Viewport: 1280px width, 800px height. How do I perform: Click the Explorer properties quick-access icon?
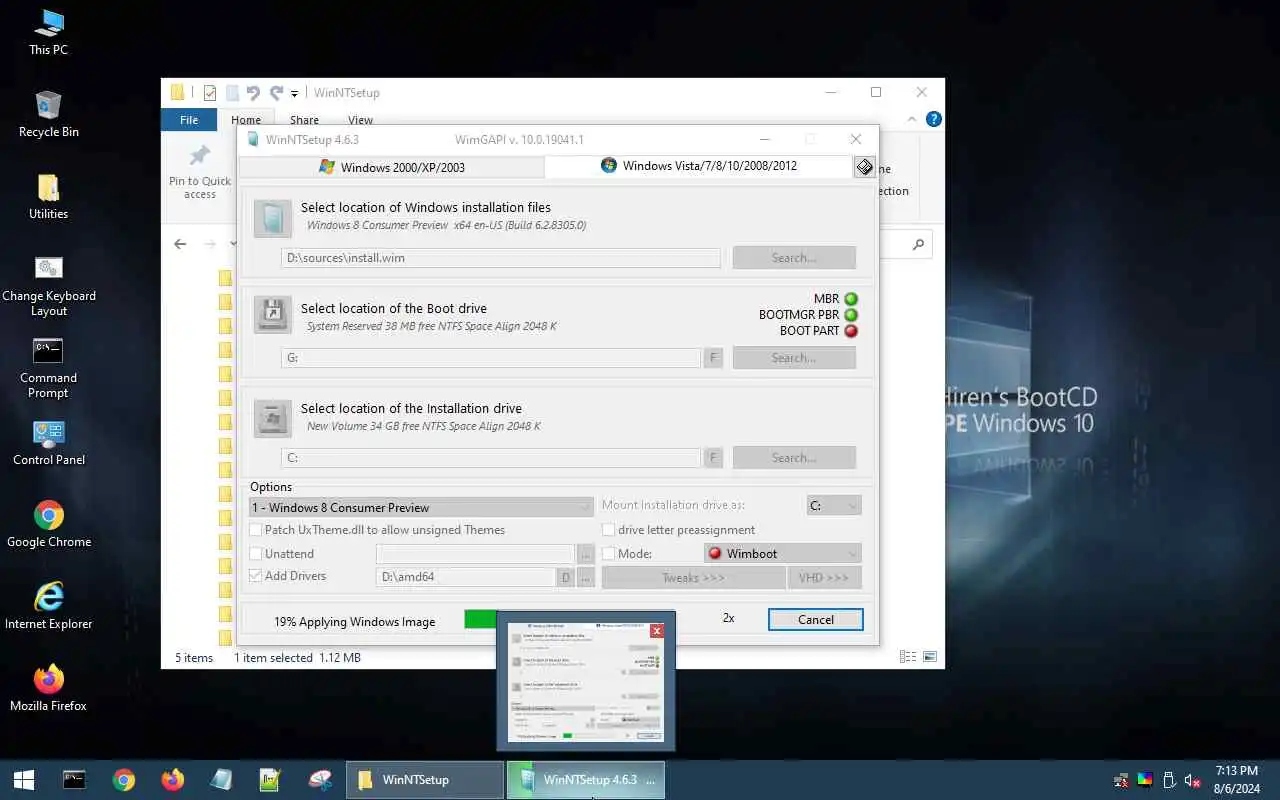click(210, 93)
